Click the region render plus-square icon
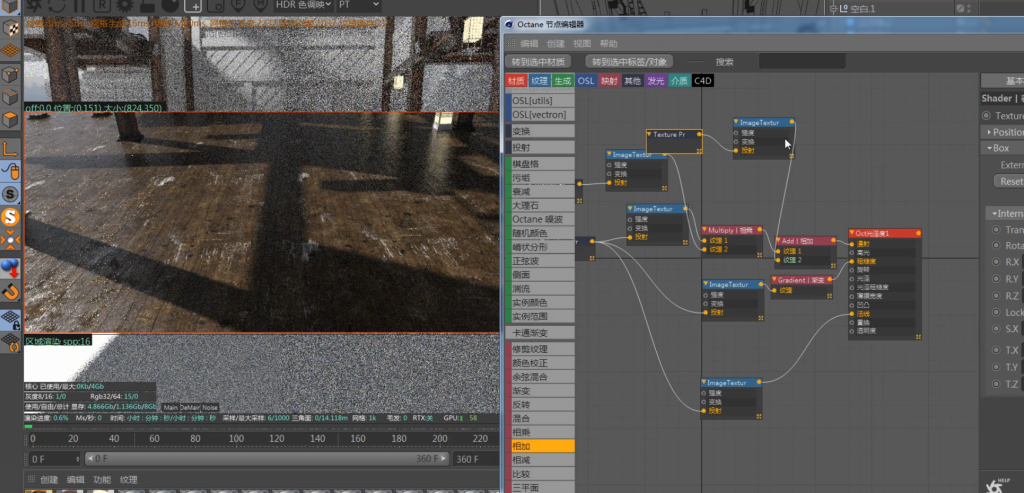This screenshot has height=493, width=1024. point(193,5)
